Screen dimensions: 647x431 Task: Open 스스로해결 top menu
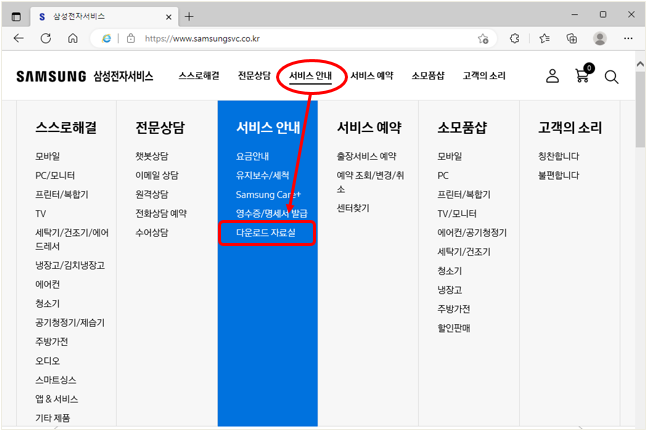click(x=199, y=76)
